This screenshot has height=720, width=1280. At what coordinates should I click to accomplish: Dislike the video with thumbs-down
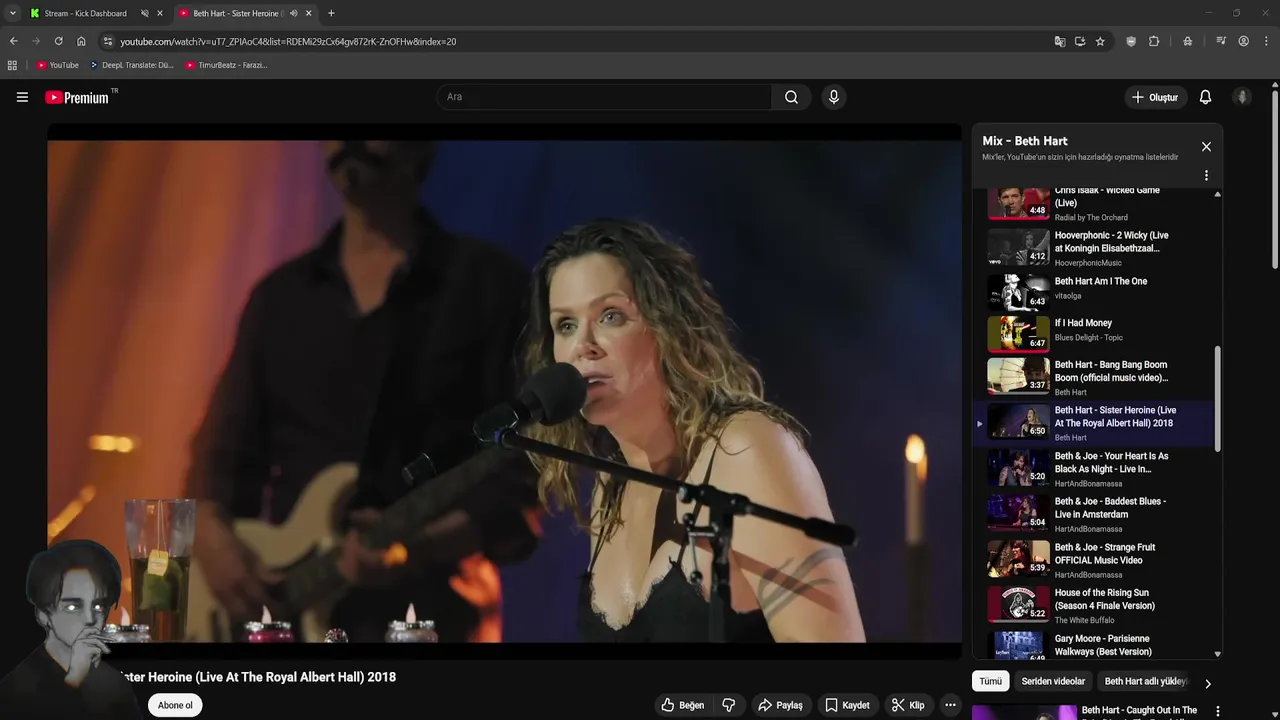coord(728,705)
